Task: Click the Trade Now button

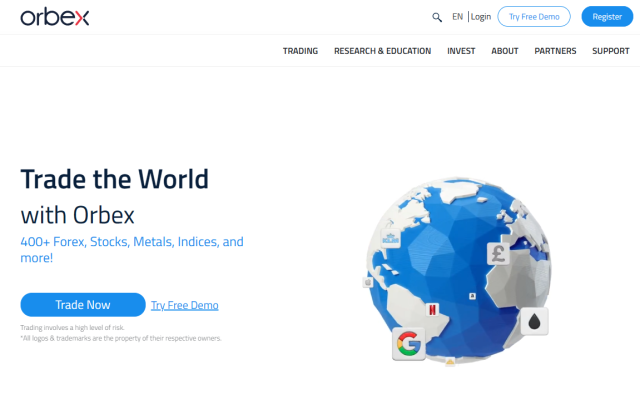Action: (x=83, y=305)
